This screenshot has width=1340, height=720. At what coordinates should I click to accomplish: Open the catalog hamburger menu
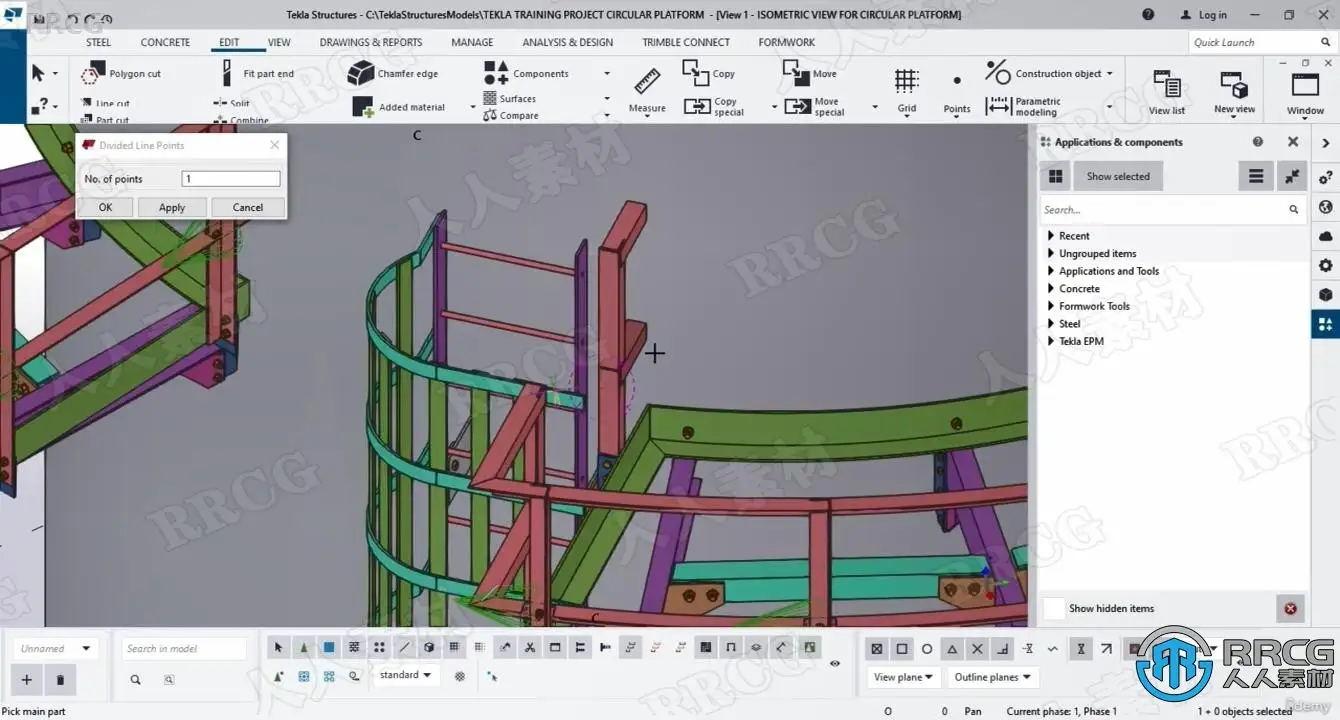(x=1256, y=177)
